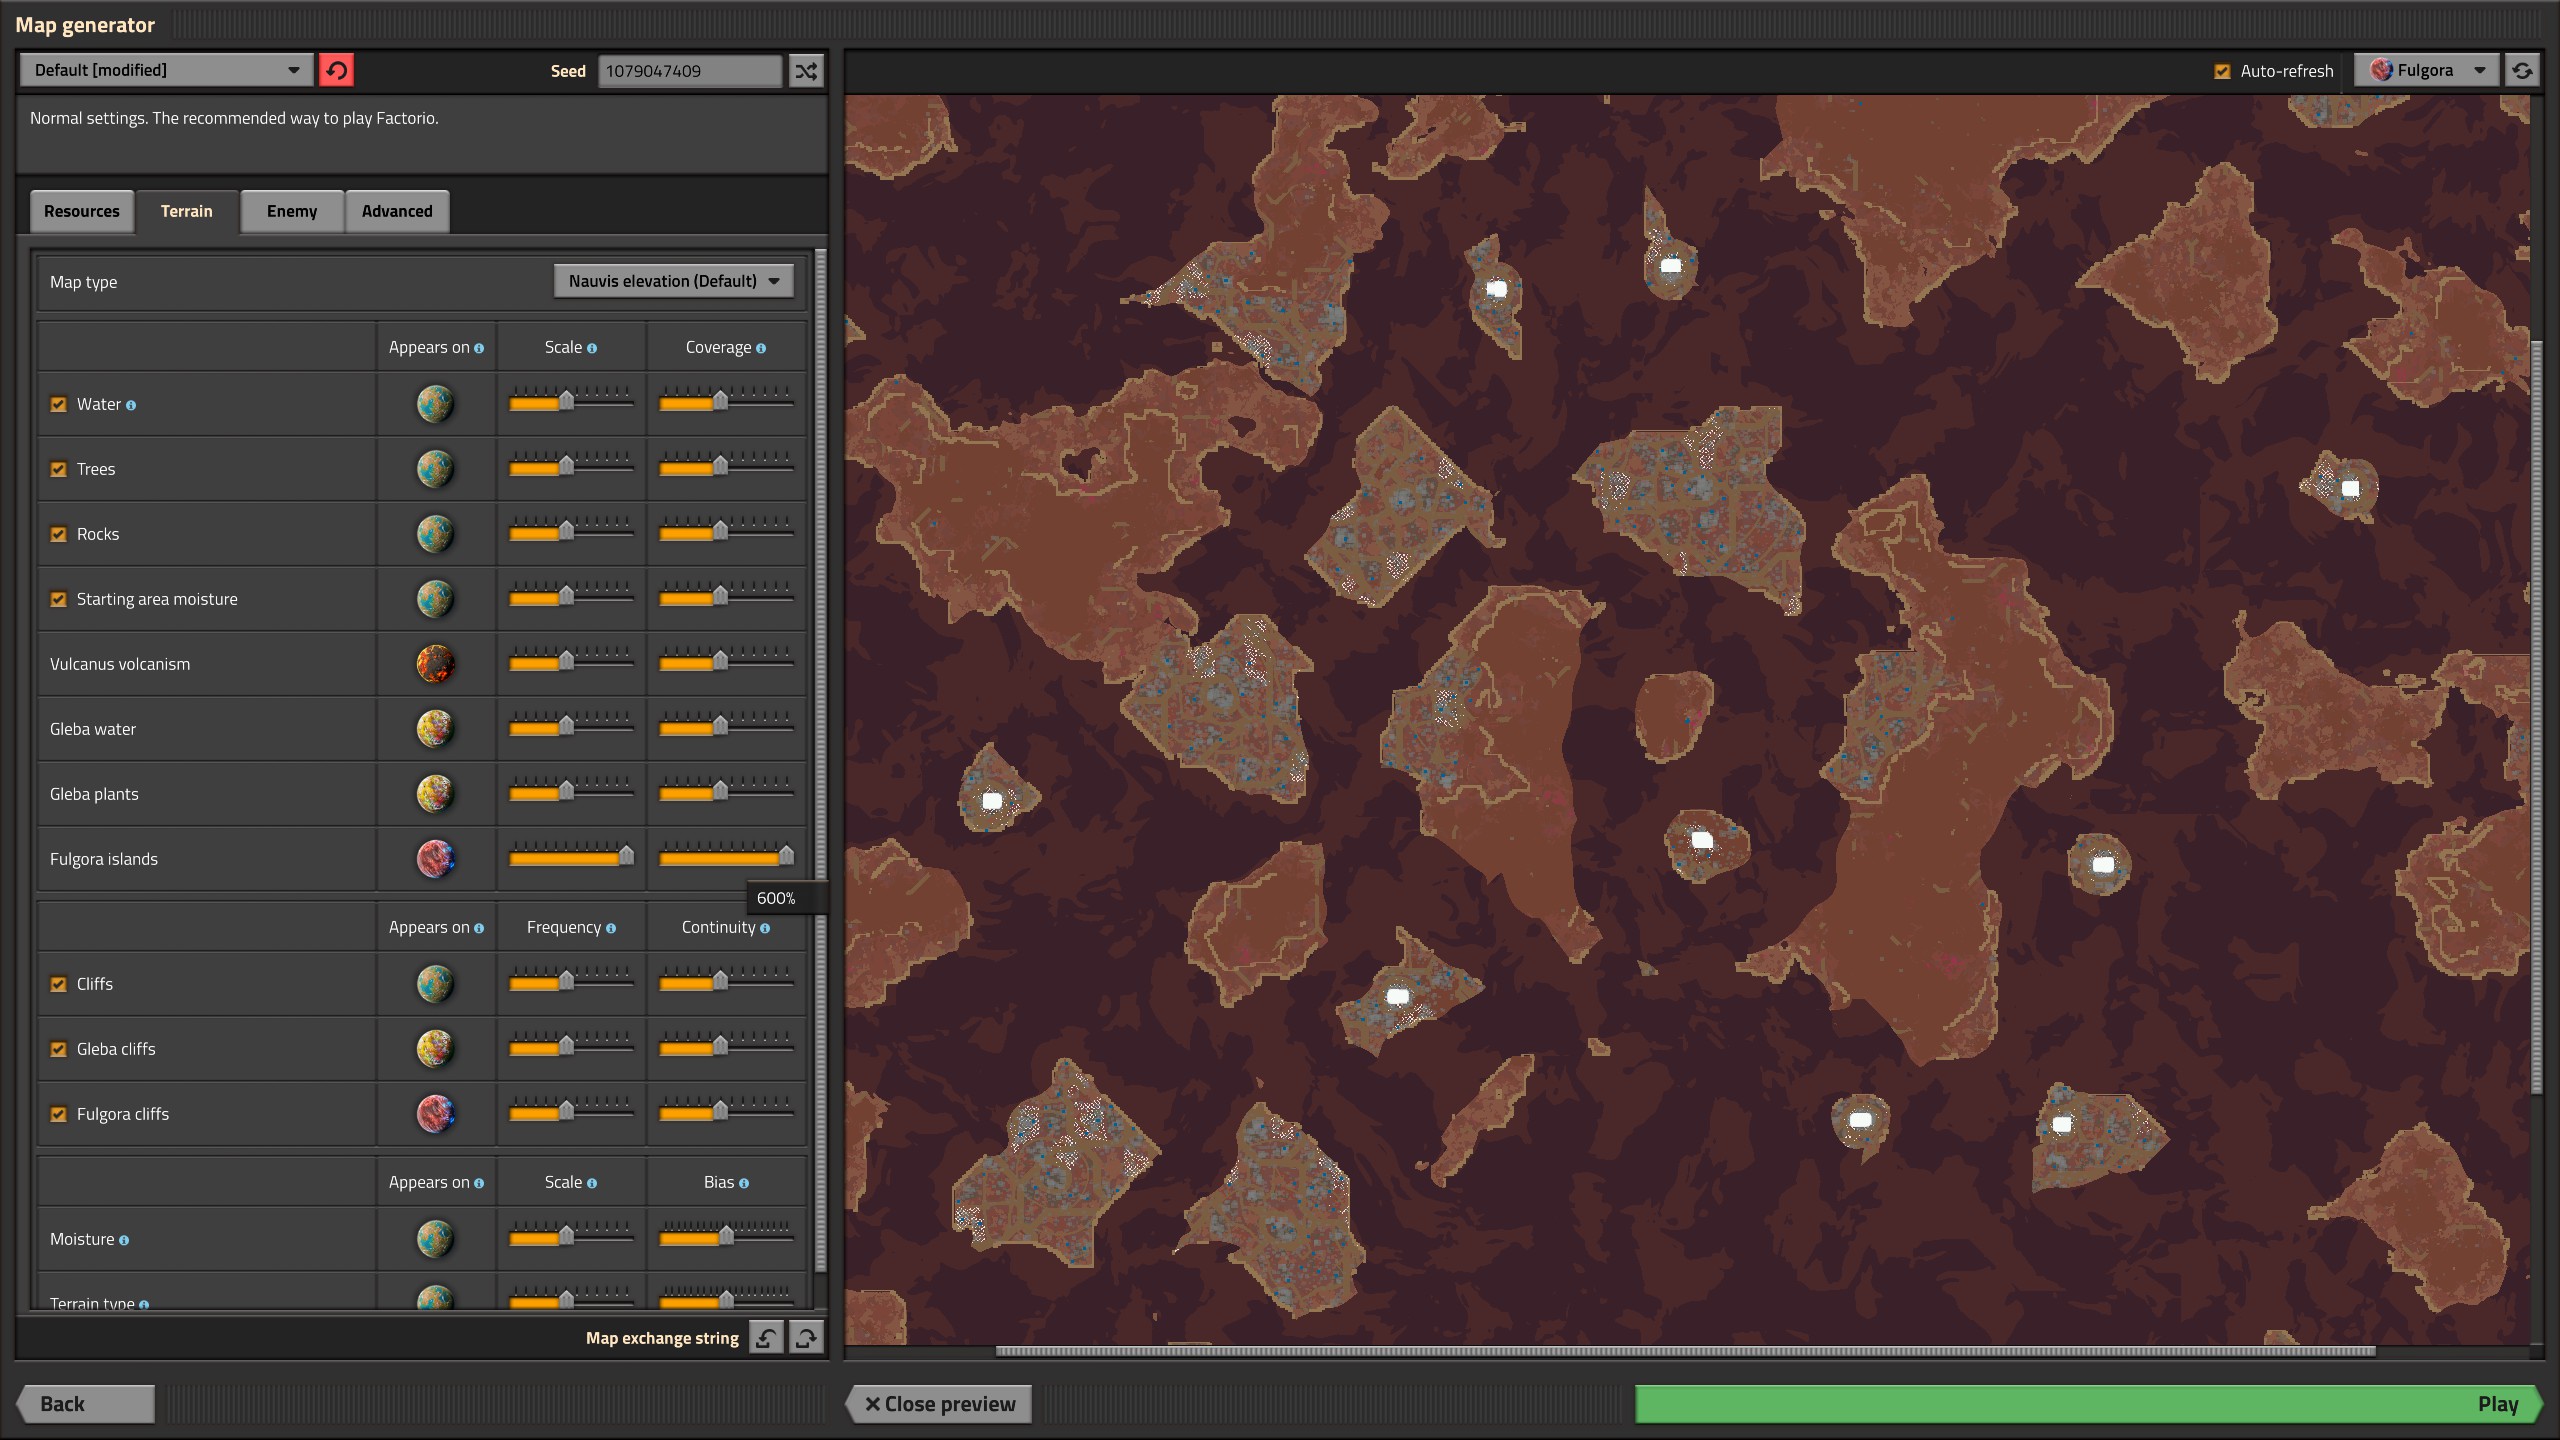Click the Moisture Bias slider

[x=726, y=1236]
